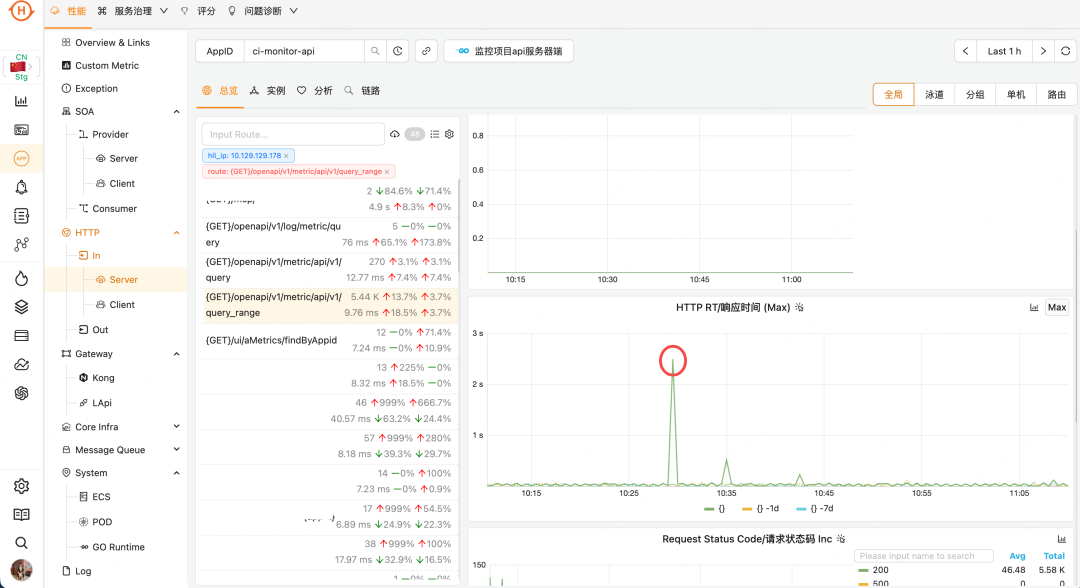Viewport: 1080px width, 588px height.
Task: Refresh data with the reload icon
Action: (x=1065, y=51)
